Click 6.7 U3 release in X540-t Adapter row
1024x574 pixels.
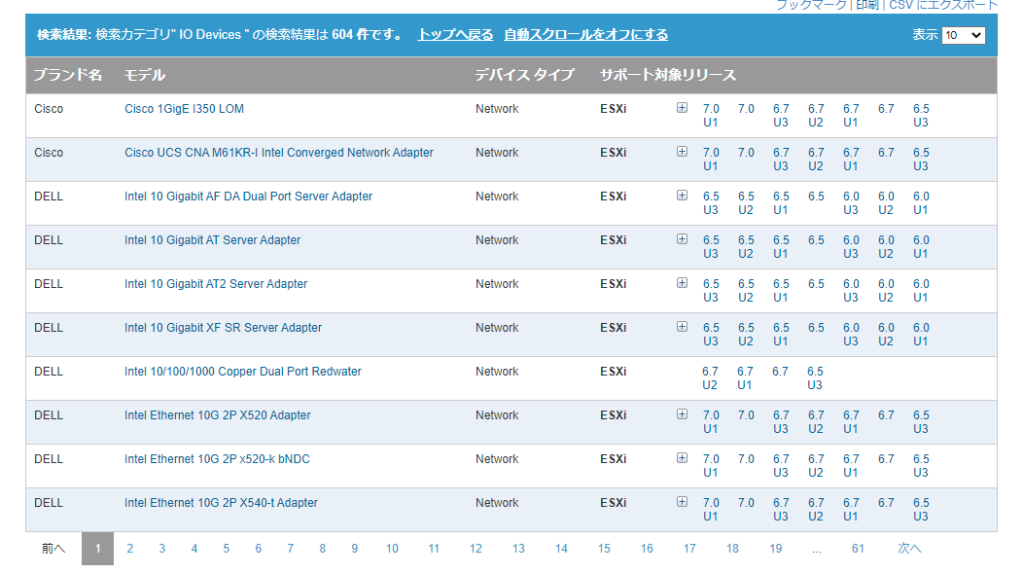pos(781,509)
